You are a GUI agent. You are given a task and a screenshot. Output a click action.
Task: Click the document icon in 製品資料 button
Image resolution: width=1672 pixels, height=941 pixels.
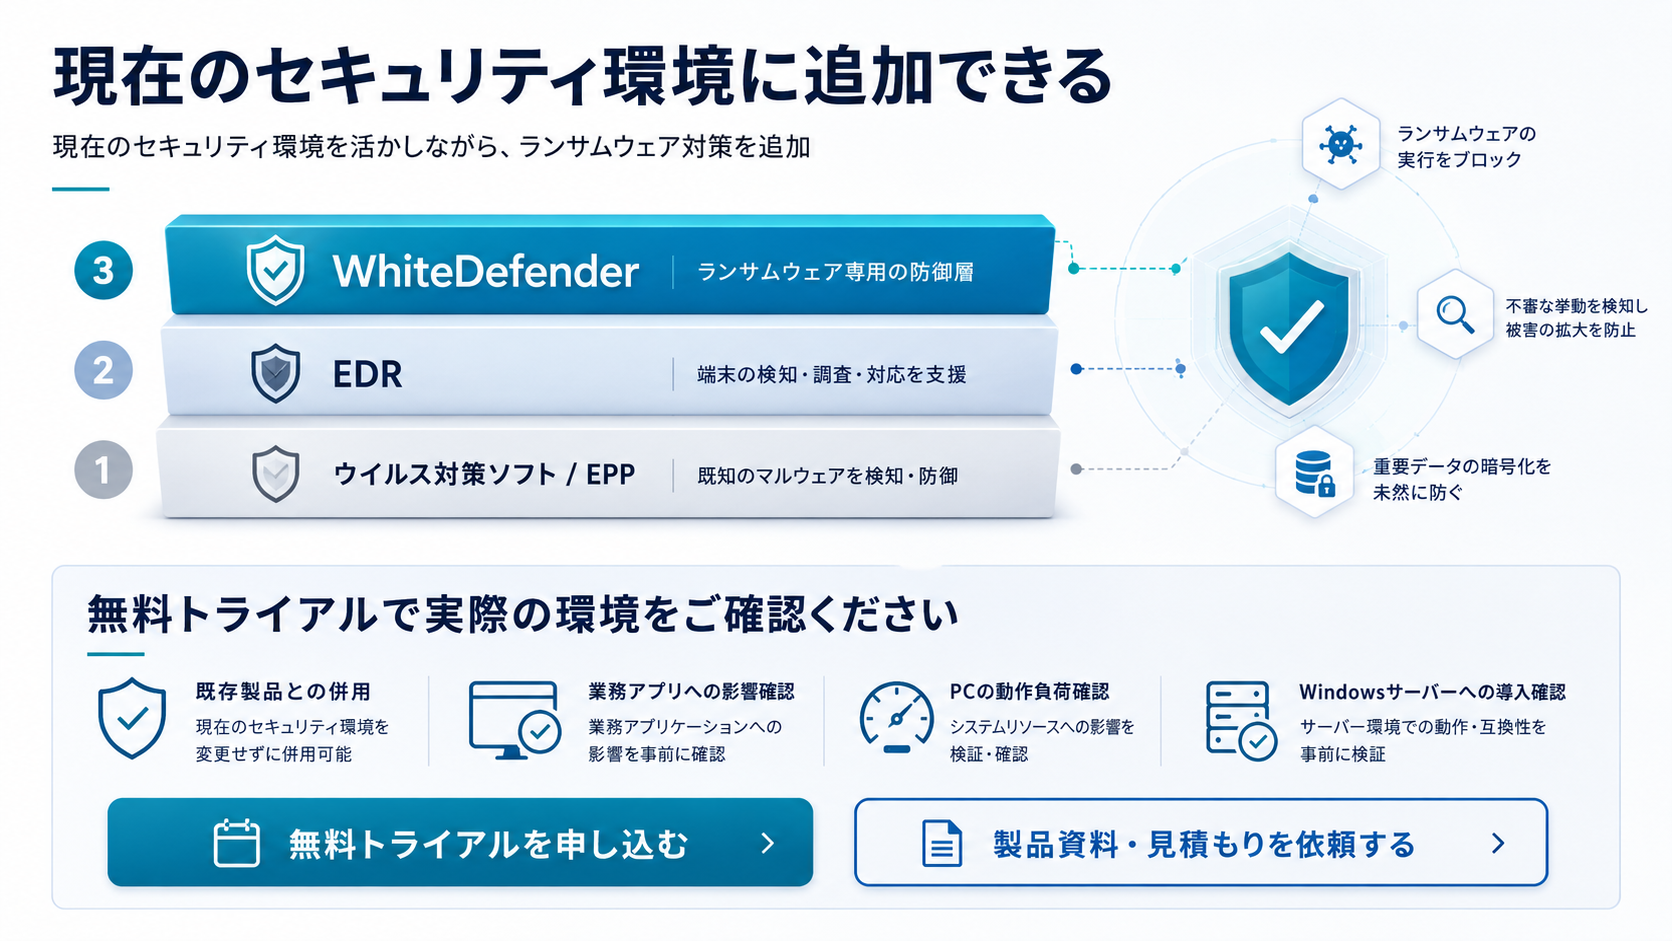pos(941,843)
